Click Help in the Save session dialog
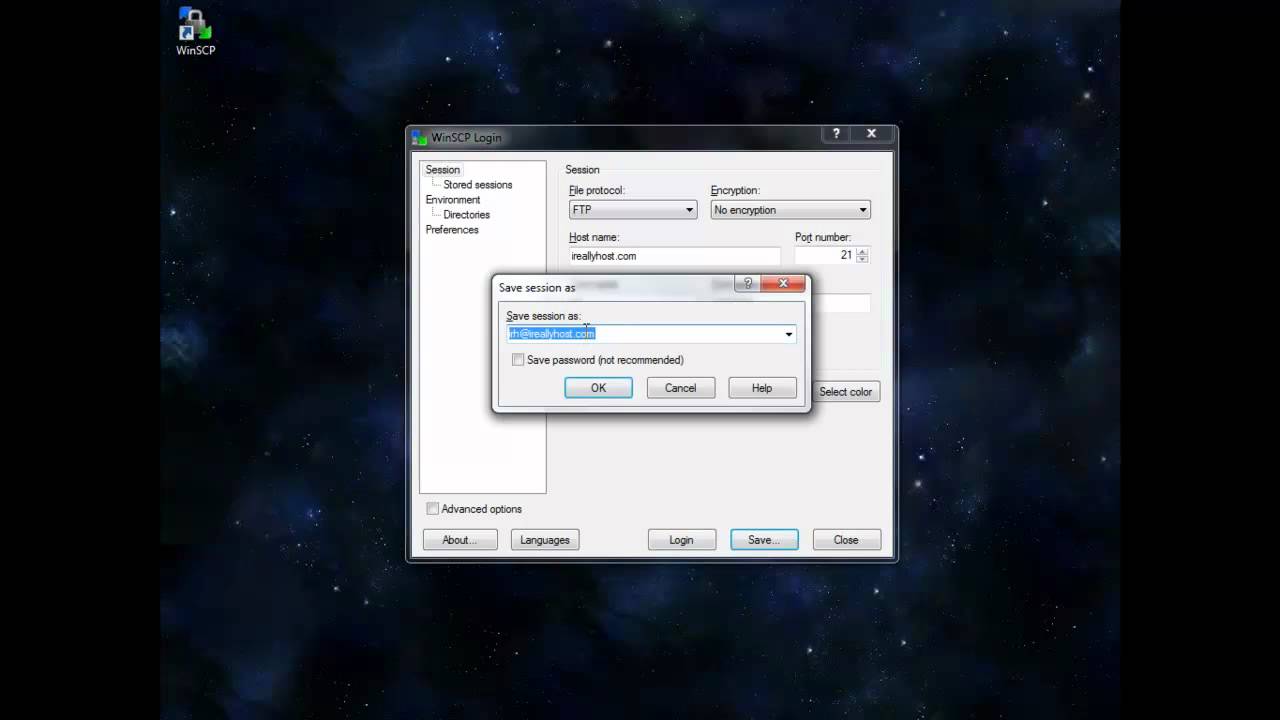Image resolution: width=1280 pixels, height=720 pixels. pyautogui.click(x=762, y=388)
